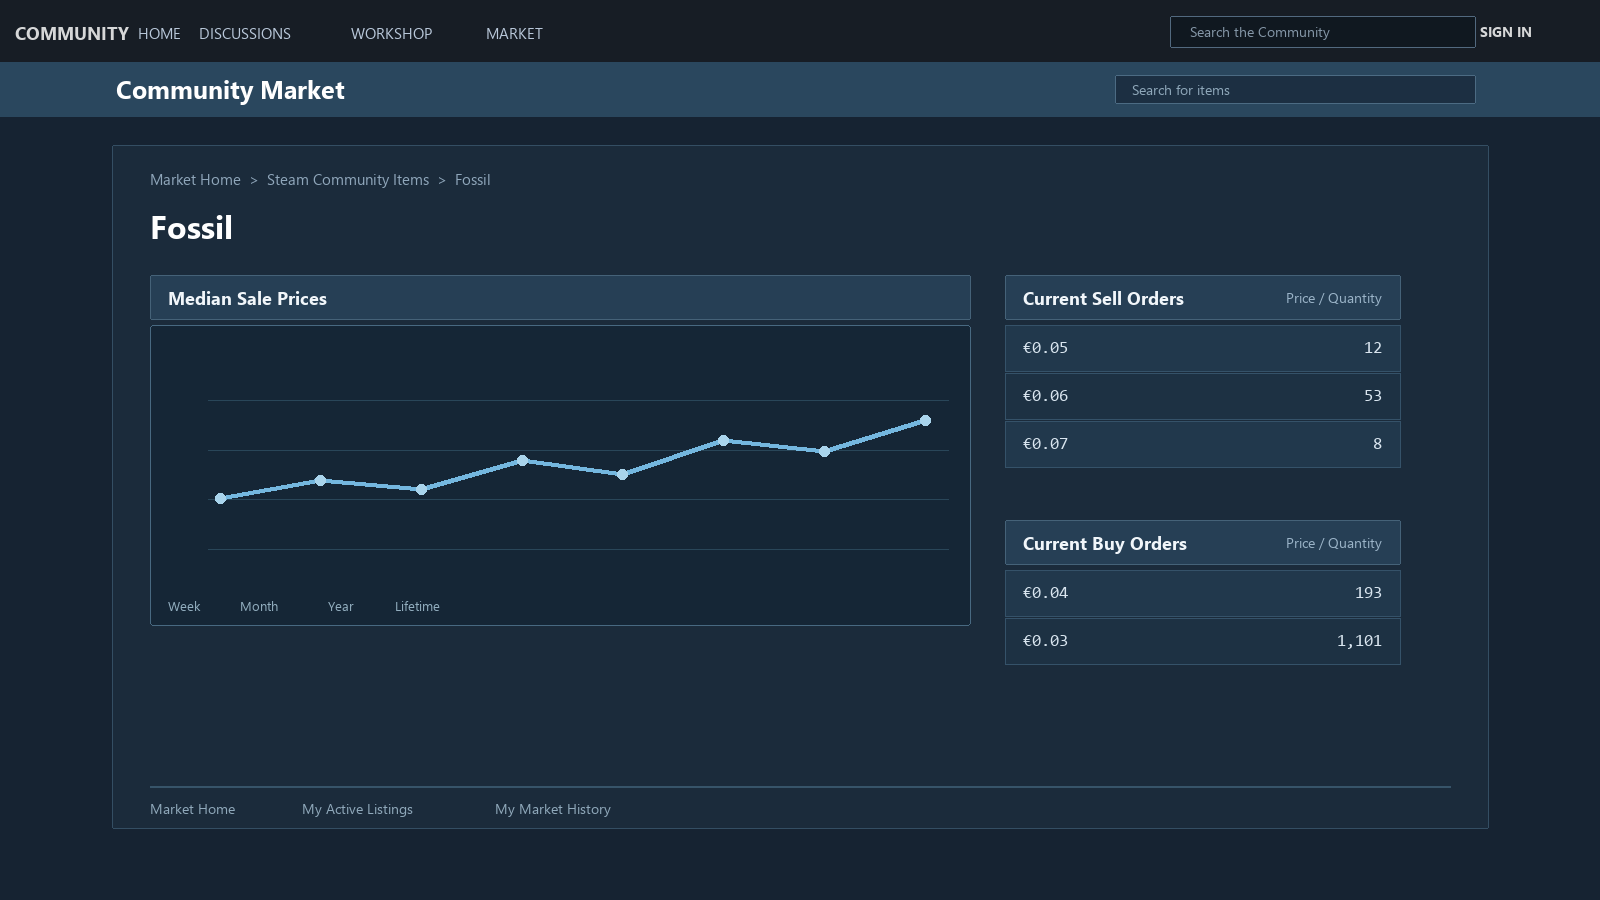This screenshot has width=1600, height=900.
Task: Click the Fossil breadcrumb
Action: 472,180
